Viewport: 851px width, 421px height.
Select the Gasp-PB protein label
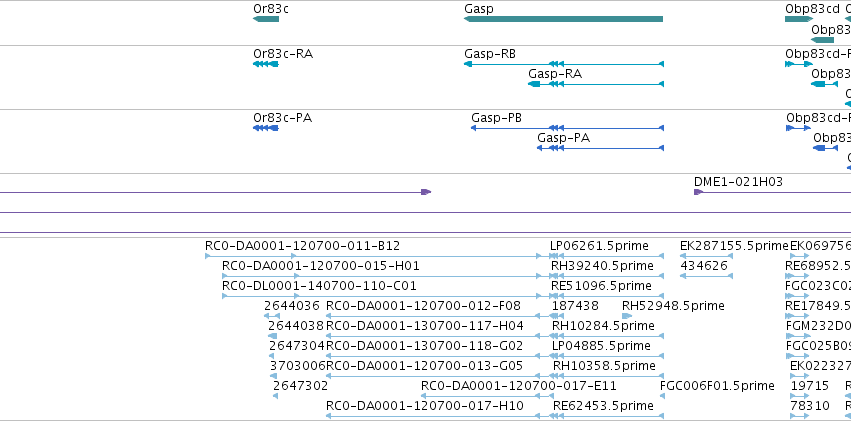pos(497,118)
